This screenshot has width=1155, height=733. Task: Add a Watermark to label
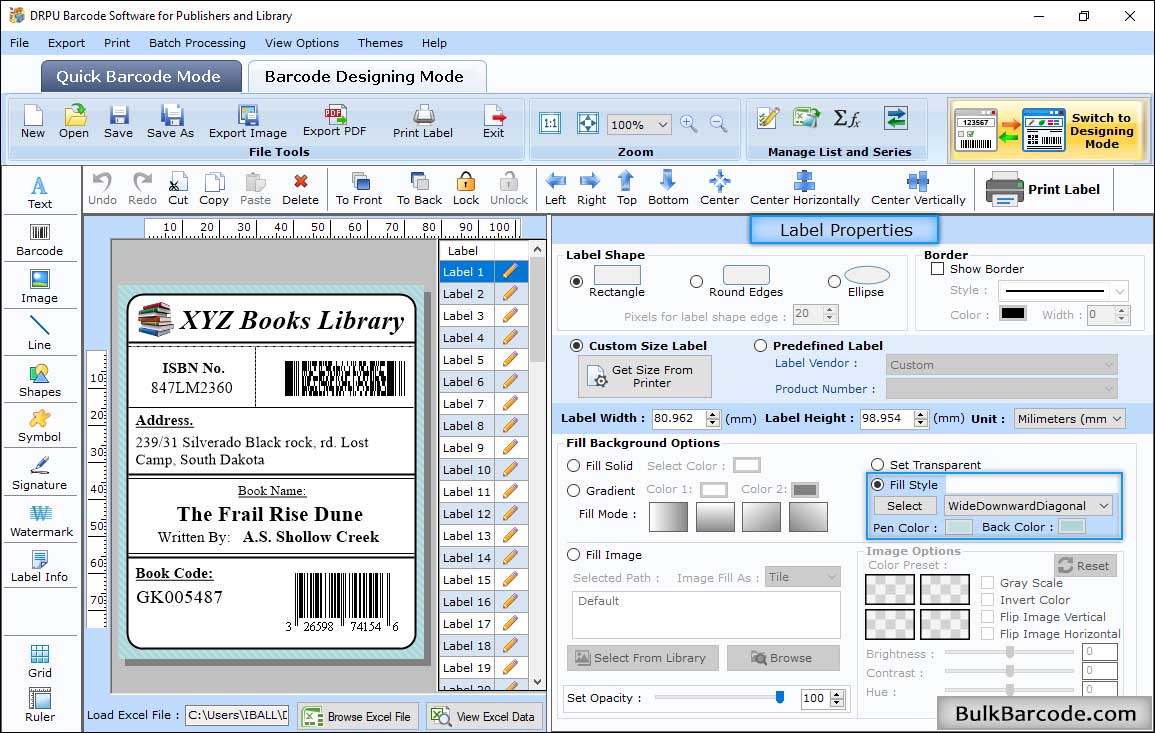coord(40,520)
